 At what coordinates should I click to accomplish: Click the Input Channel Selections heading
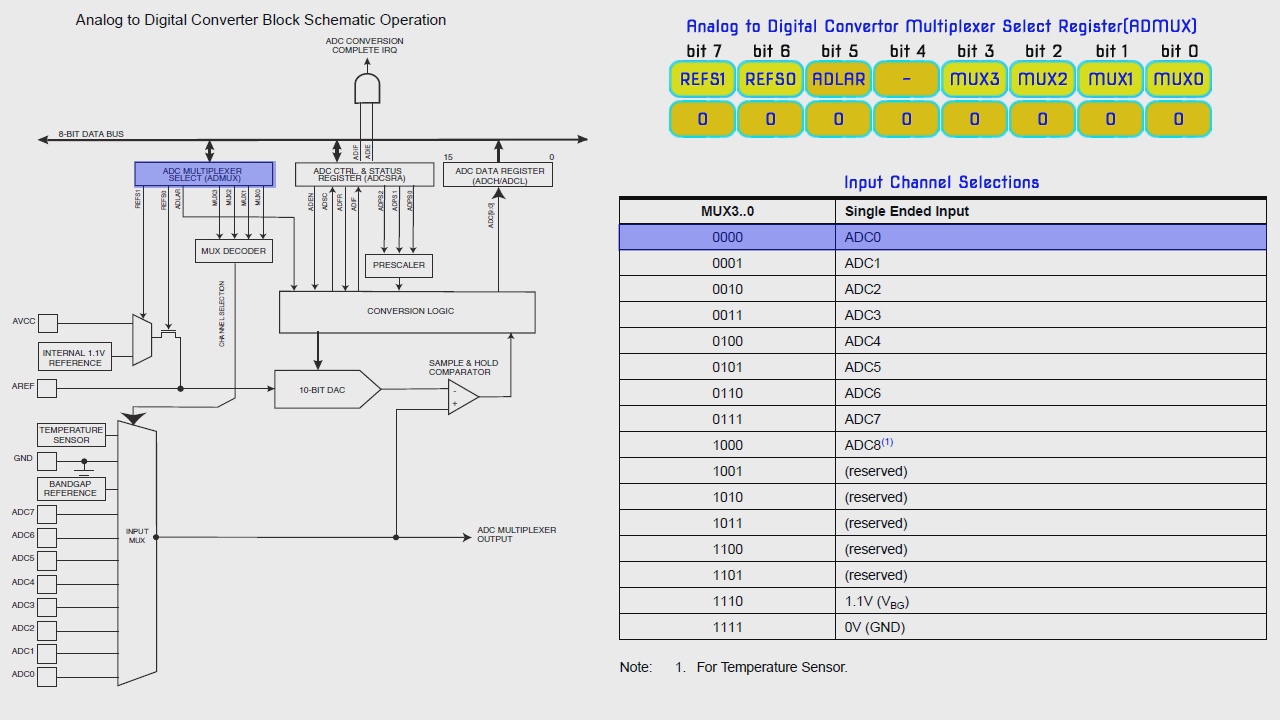[x=941, y=182]
